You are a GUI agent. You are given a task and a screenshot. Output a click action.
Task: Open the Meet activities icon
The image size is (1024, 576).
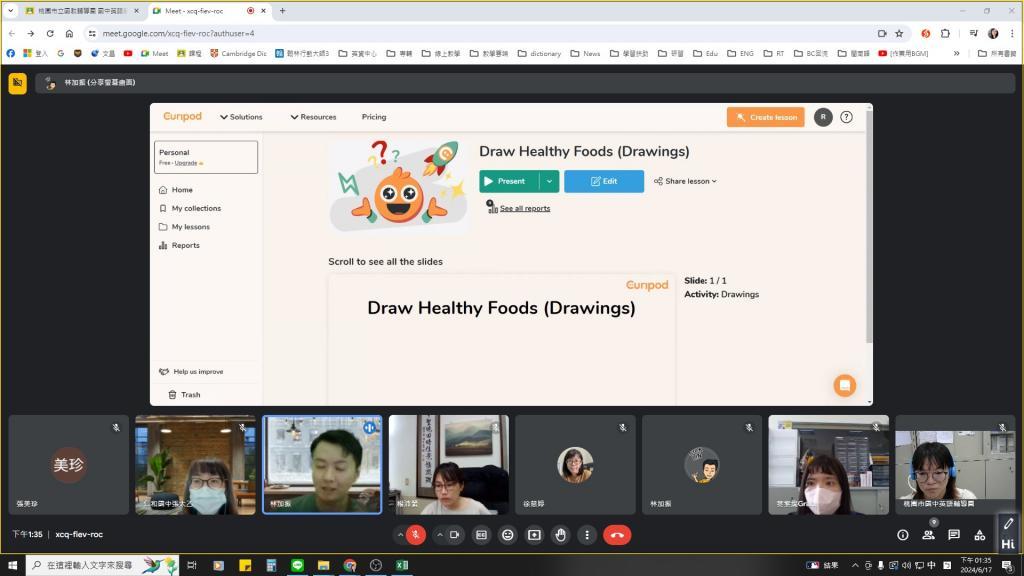coord(980,535)
